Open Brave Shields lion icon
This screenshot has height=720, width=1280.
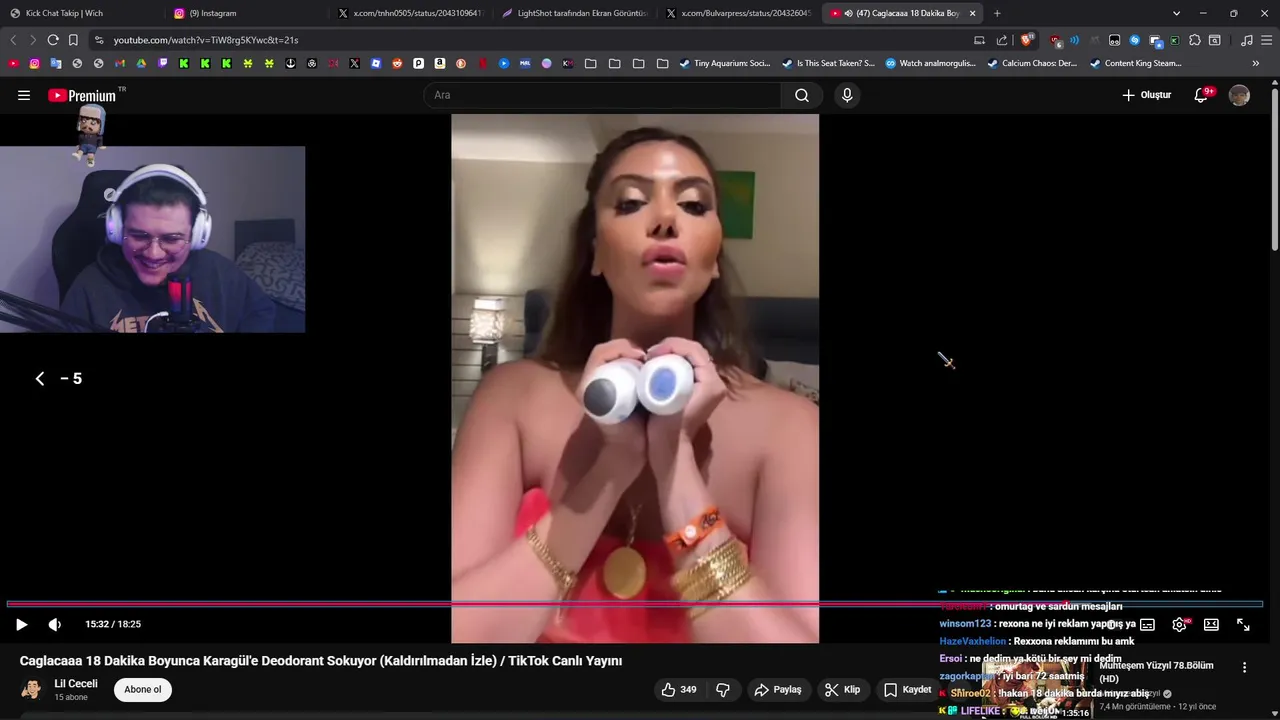[x=1027, y=40]
